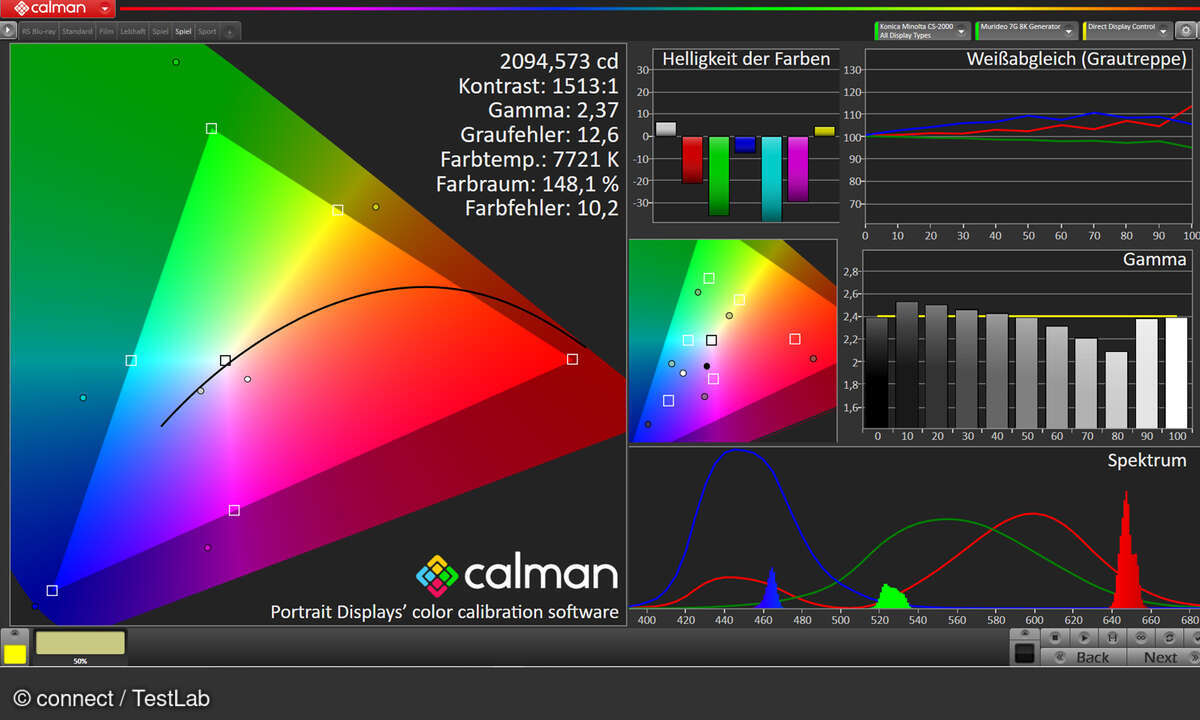Image resolution: width=1200 pixels, height=720 pixels.
Task: Open the Calman logo menu arrow
Action: [x=105, y=9]
